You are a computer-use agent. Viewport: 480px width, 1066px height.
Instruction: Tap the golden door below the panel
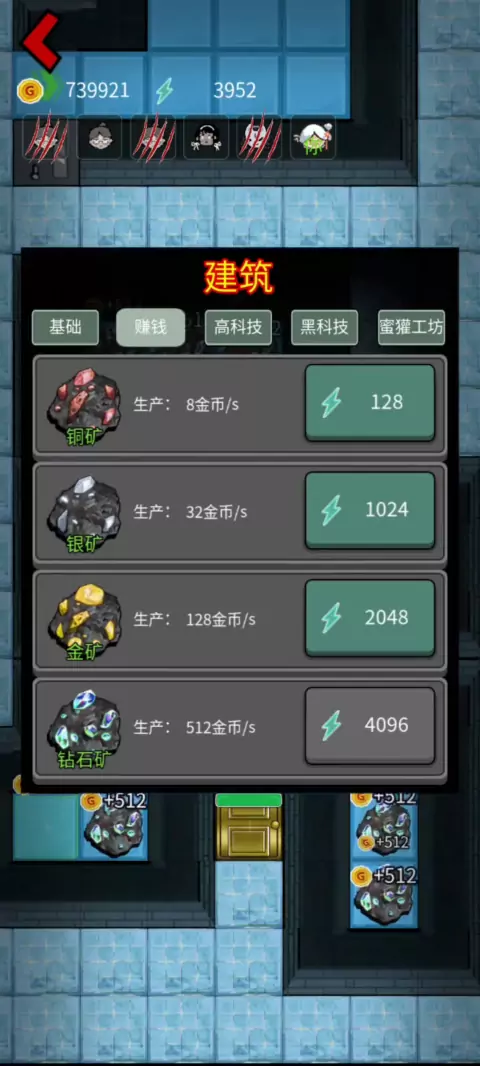click(248, 826)
